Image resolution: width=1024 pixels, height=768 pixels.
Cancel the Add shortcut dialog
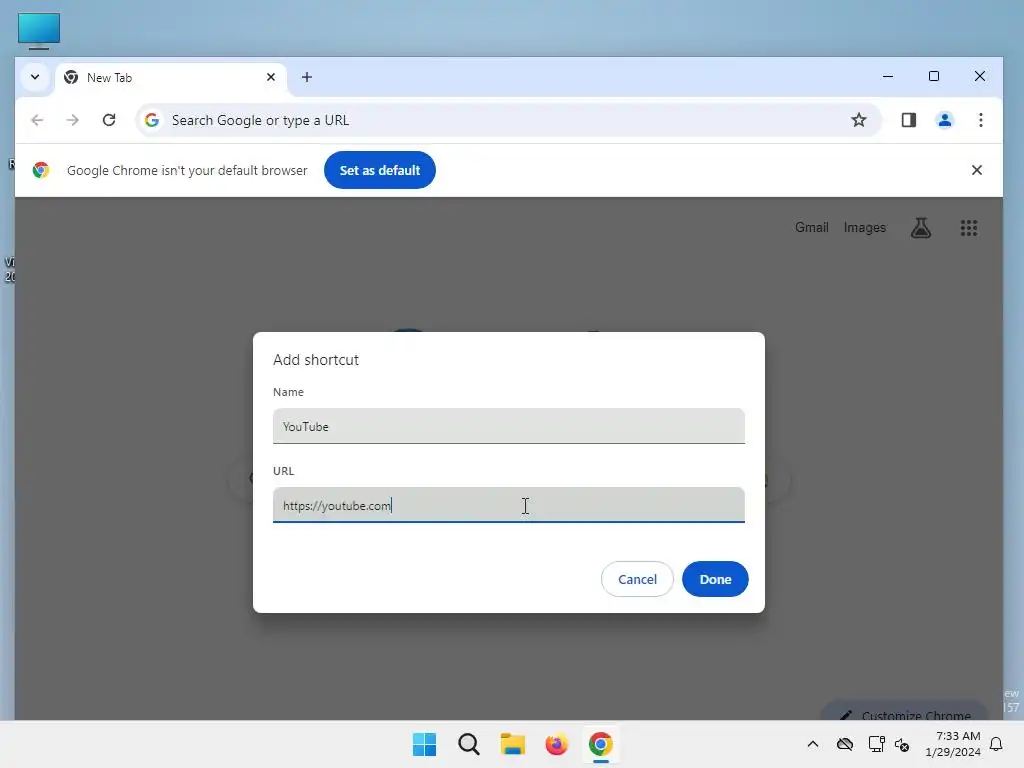click(637, 579)
